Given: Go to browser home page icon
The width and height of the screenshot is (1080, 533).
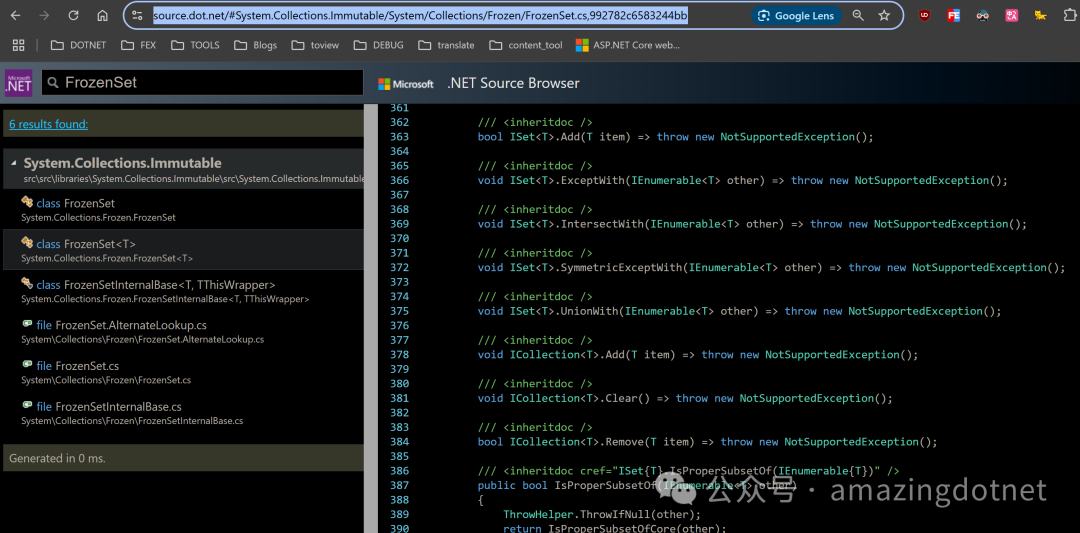Looking at the screenshot, I should tap(102, 16).
